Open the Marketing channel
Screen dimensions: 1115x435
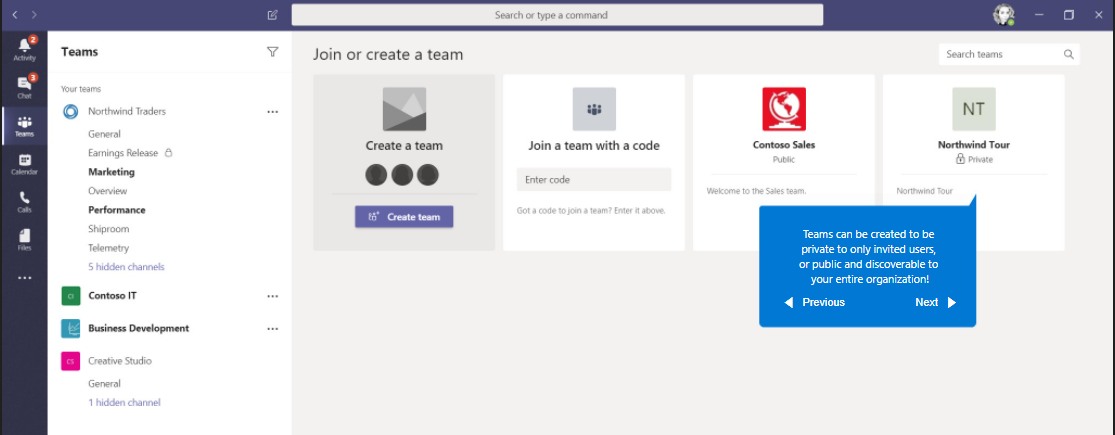111,172
